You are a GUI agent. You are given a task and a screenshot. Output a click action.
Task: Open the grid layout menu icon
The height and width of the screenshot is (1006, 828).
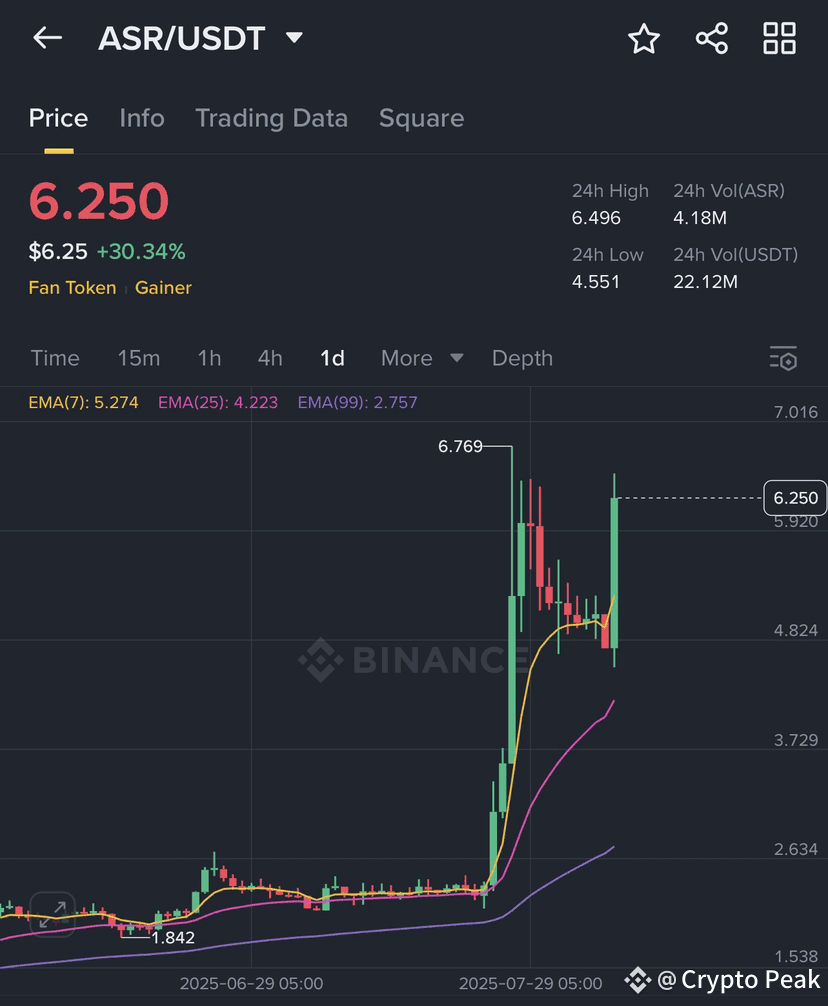click(779, 38)
